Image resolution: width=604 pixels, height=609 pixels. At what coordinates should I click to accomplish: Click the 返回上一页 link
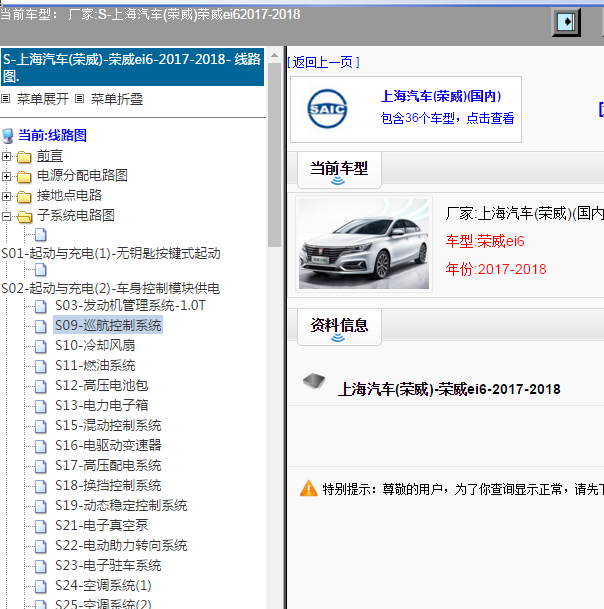tap(323, 62)
